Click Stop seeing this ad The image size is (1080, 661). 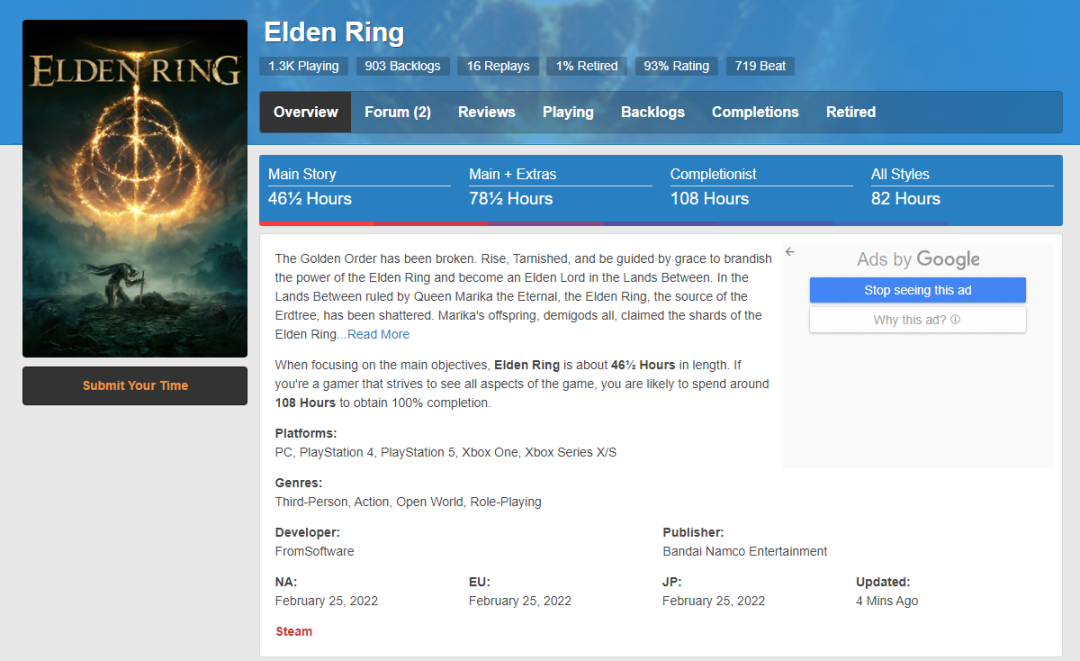pos(917,290)
